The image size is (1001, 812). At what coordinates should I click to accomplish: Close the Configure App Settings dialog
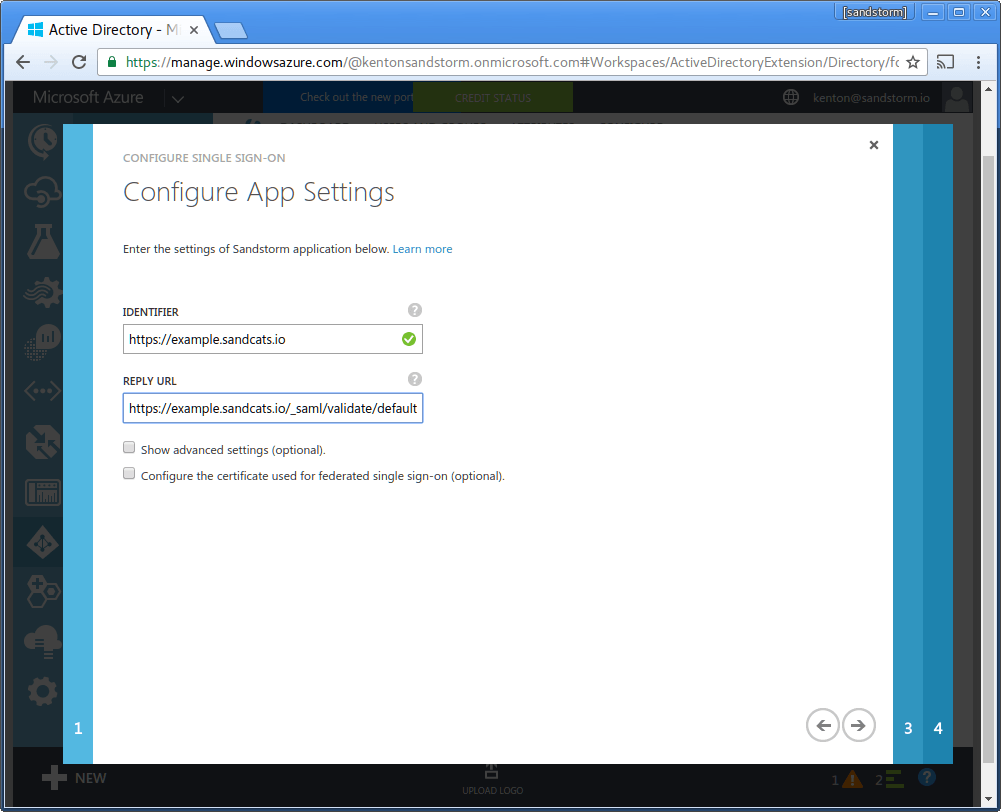click(874, 145)
